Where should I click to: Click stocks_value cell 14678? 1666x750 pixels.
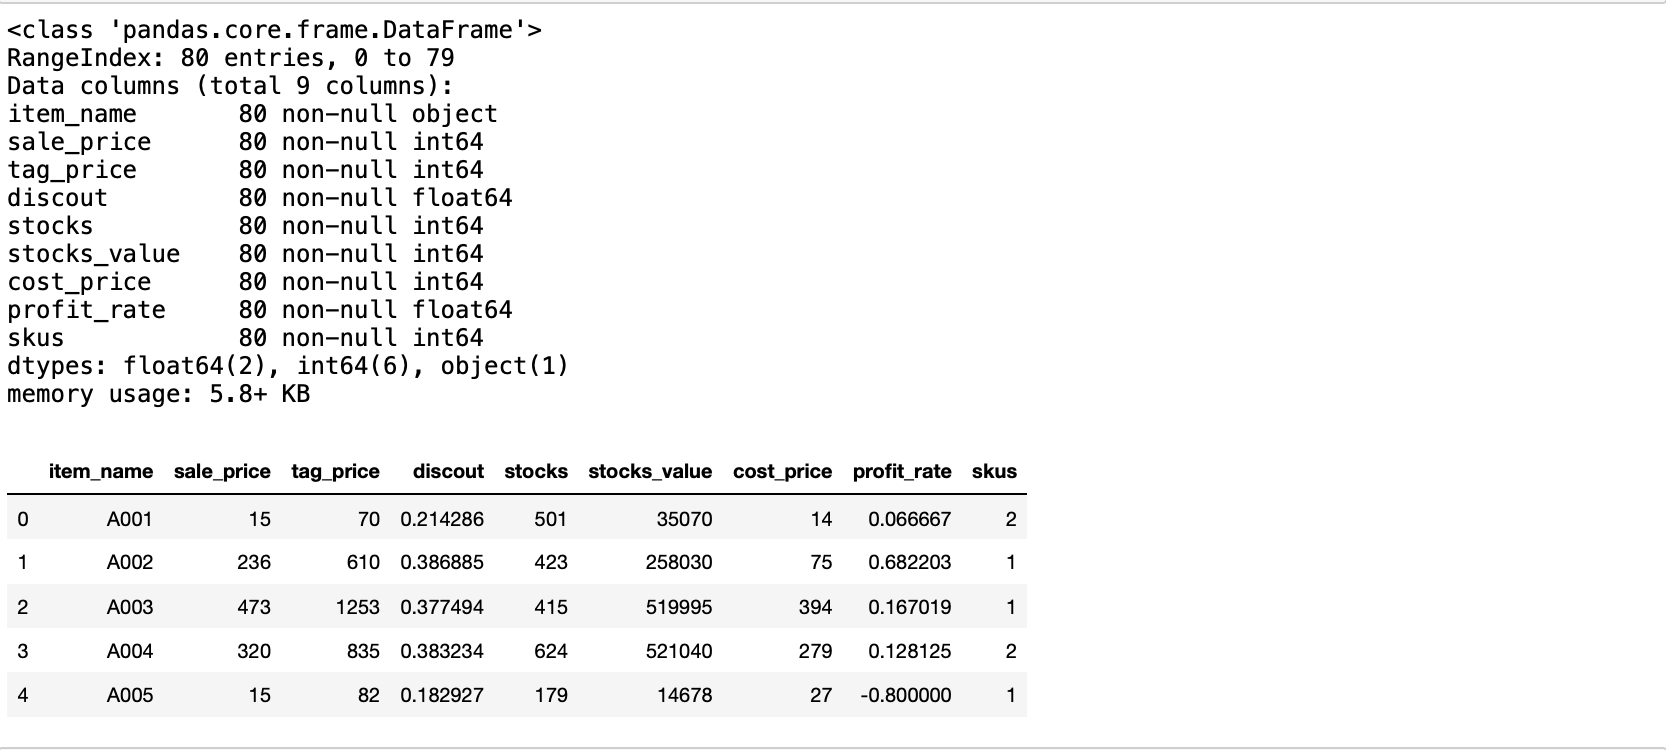[x=685, y=695]
